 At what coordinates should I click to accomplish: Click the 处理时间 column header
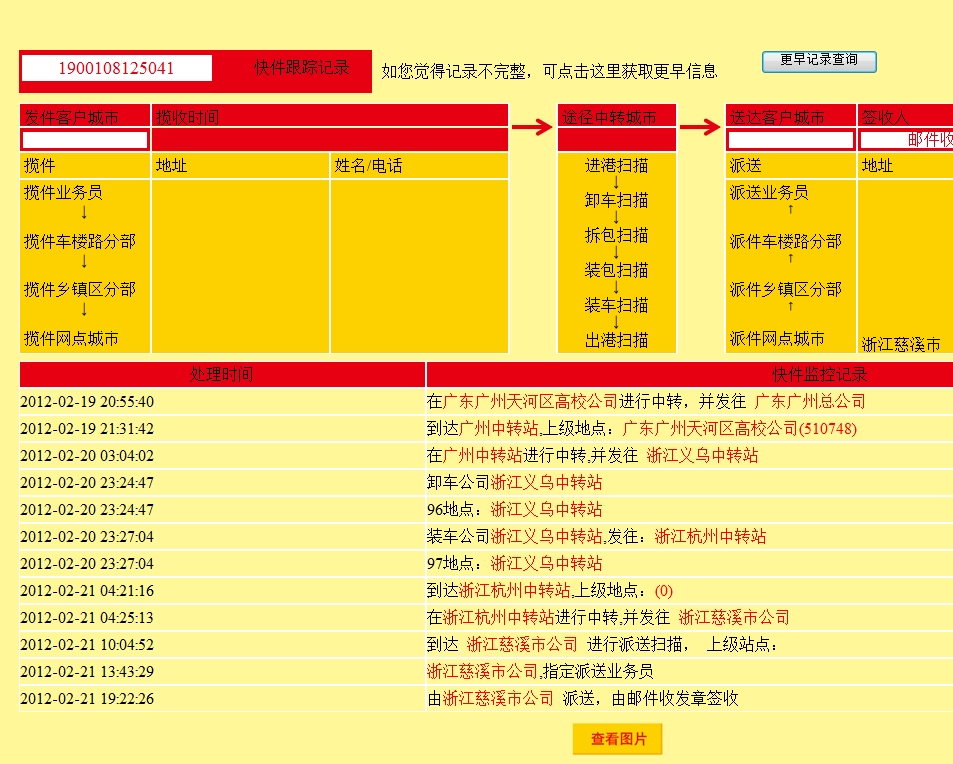222,375
